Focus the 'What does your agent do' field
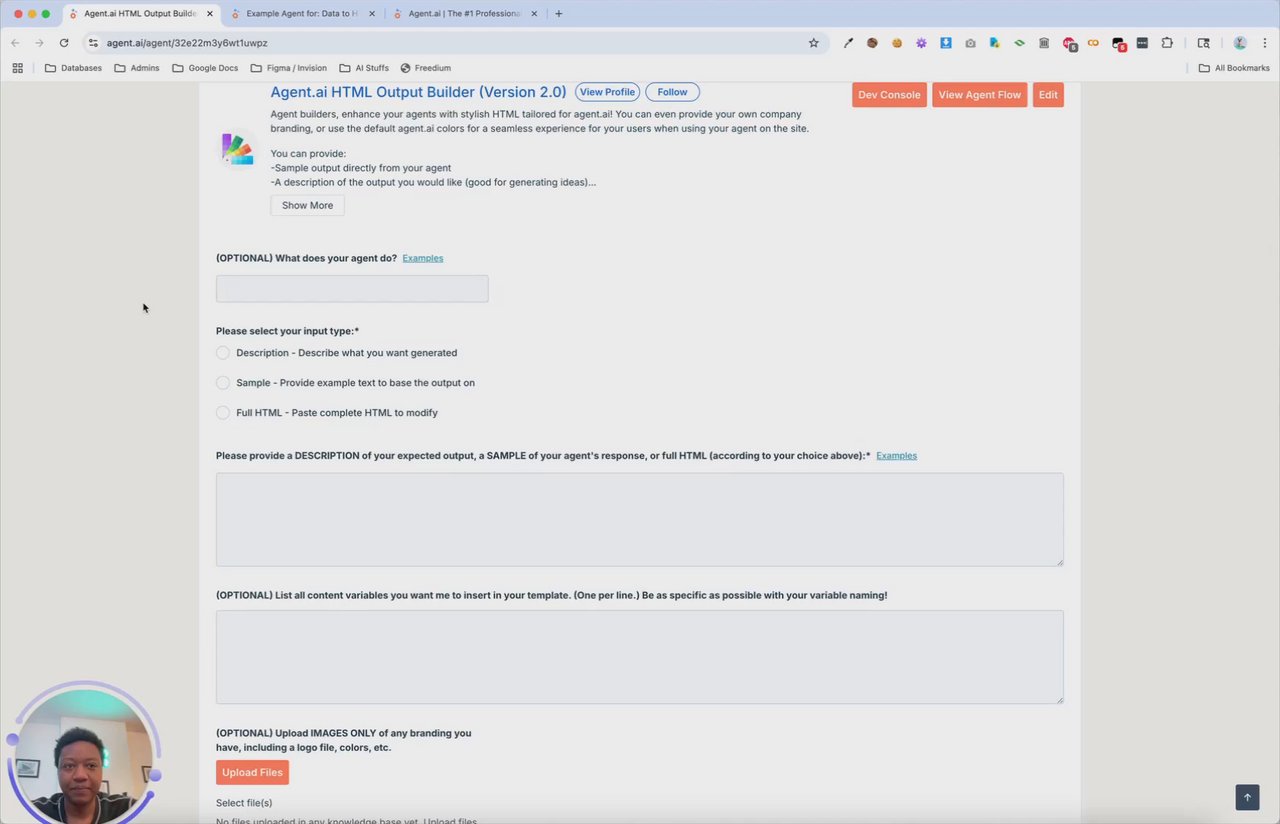The height and width of the screenshot is (824, 1280). point(352,289)
